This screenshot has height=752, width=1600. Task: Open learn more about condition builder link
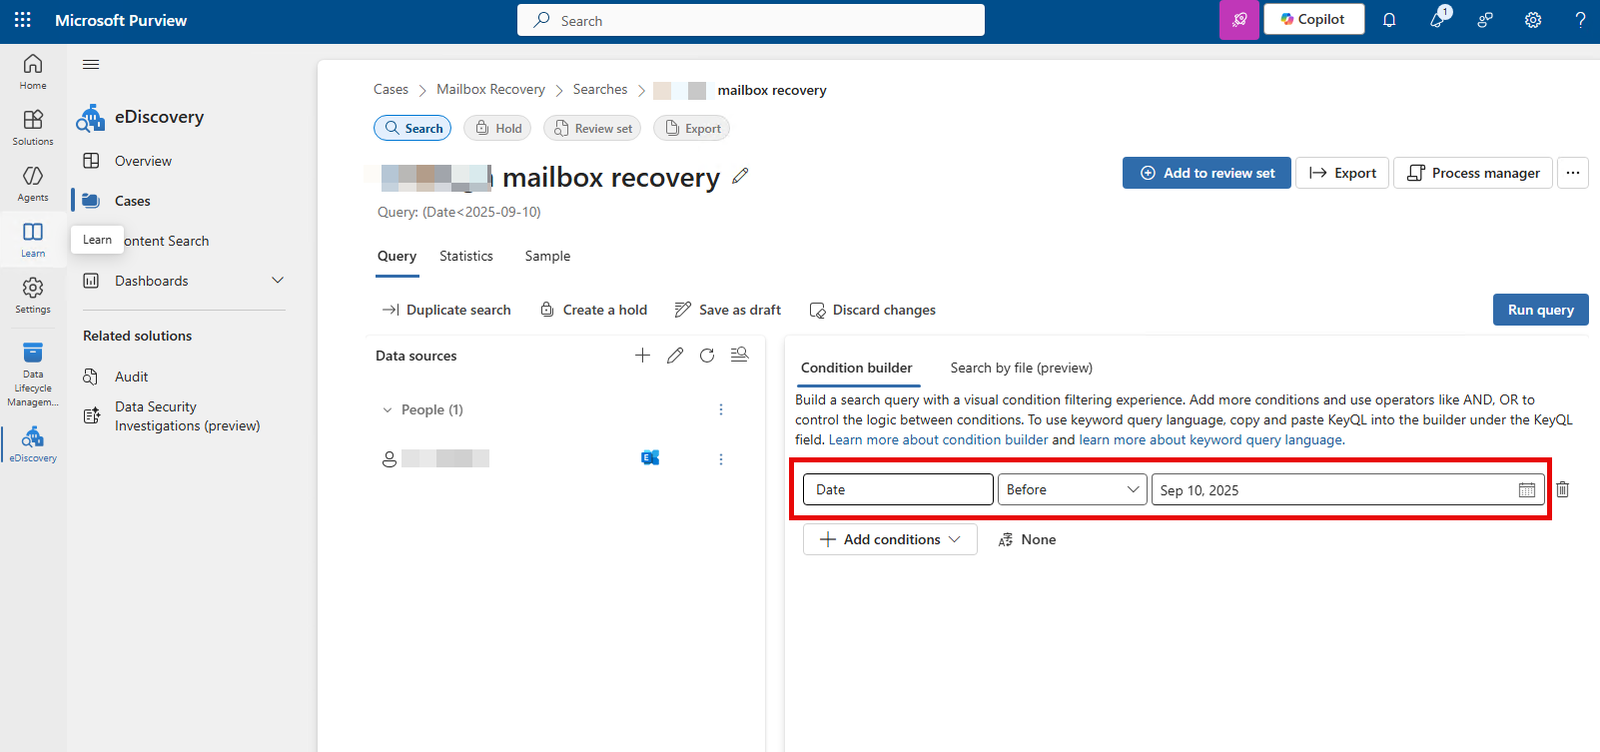coord(938,440)
